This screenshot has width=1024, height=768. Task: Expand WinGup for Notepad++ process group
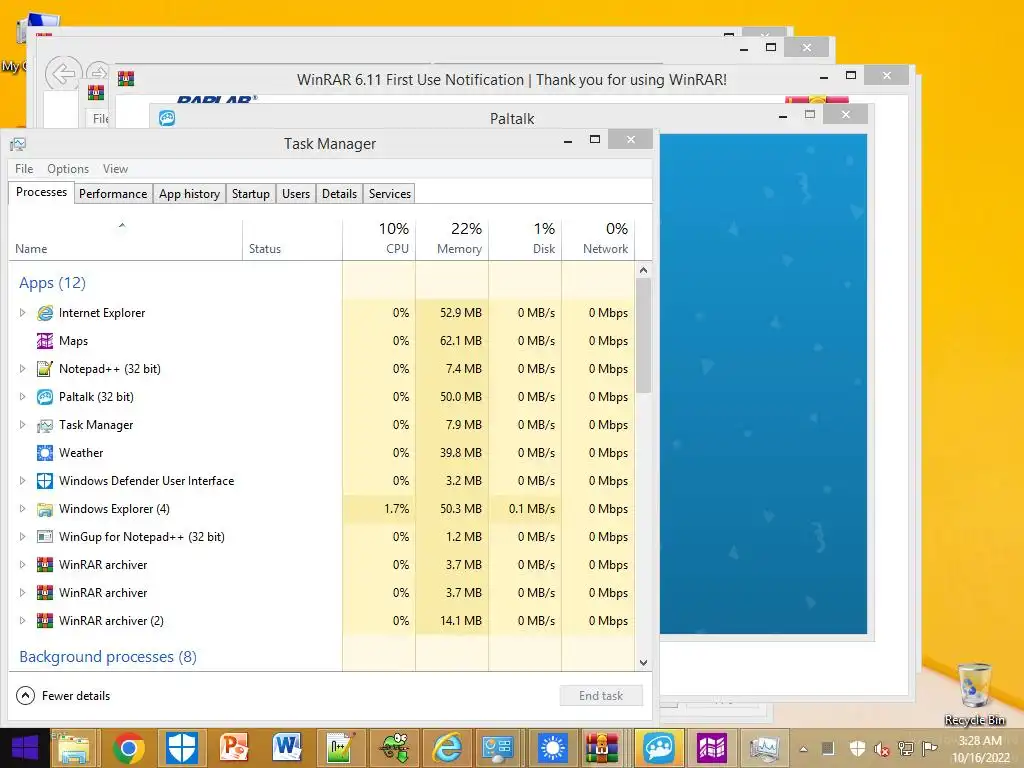click(22, 537)
